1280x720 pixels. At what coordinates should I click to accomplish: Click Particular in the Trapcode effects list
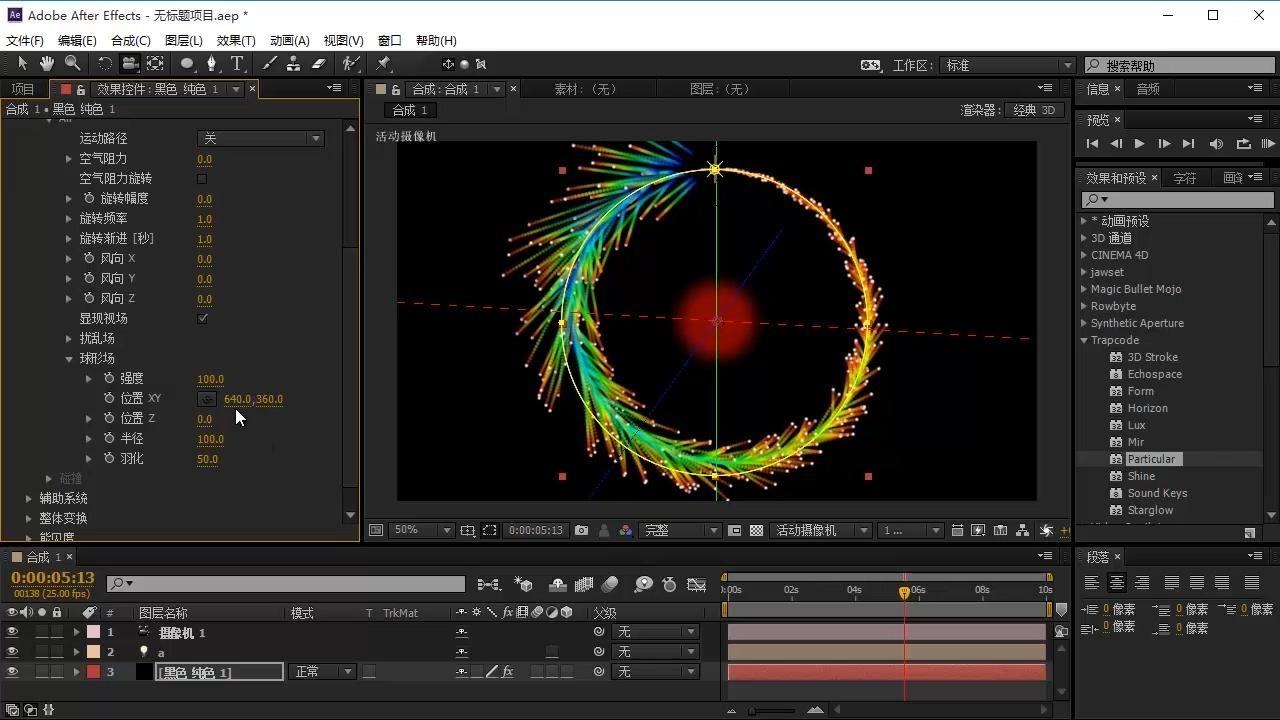pyautogui.click(x=1150, y=459)
